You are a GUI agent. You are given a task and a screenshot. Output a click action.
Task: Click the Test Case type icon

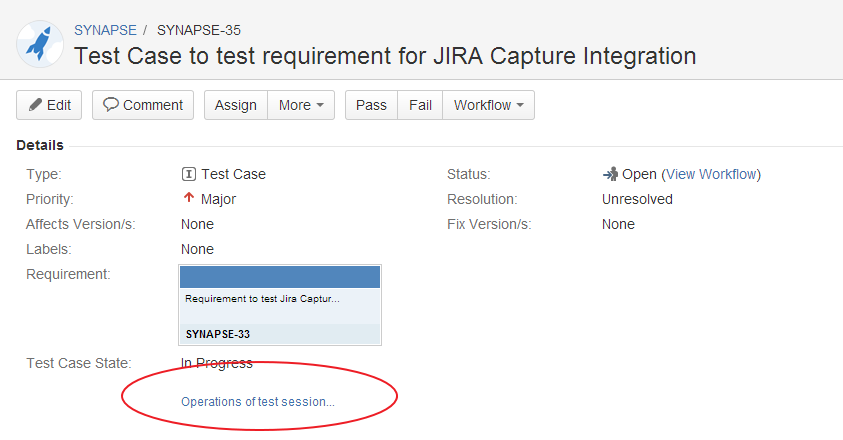point(189,174)
